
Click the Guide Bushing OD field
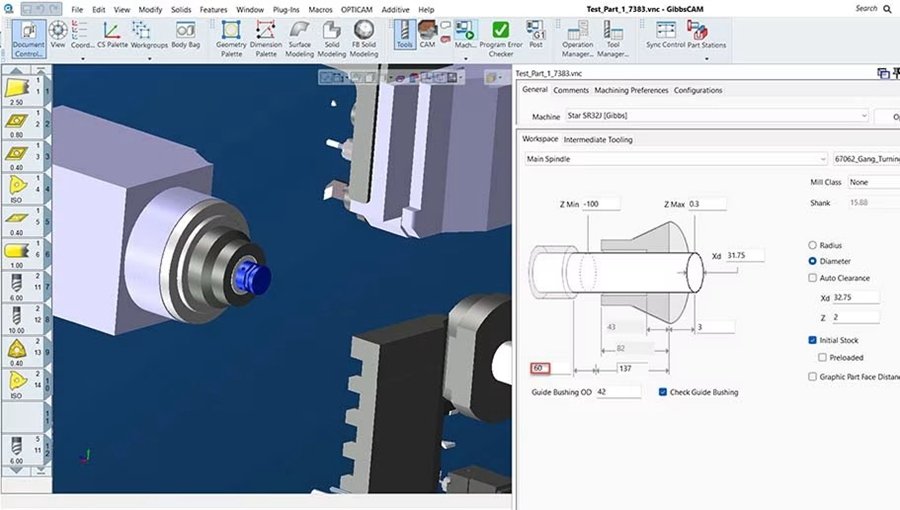(618, 392)
